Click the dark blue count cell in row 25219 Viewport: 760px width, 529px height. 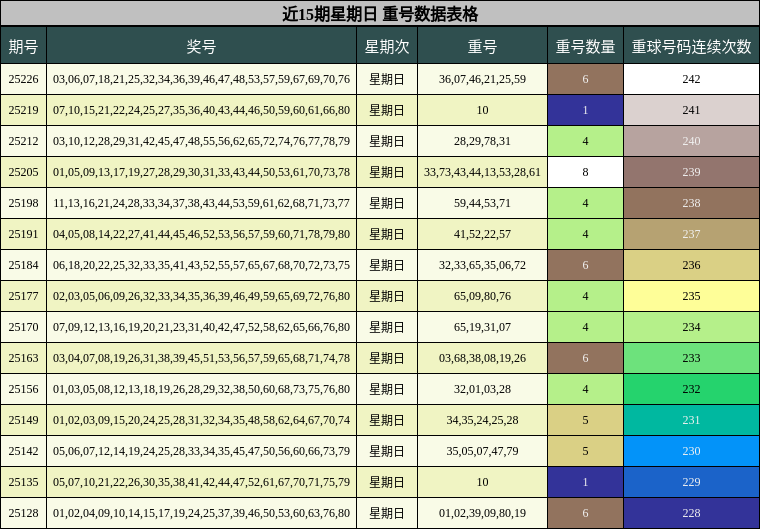click(x=586, y=110)
